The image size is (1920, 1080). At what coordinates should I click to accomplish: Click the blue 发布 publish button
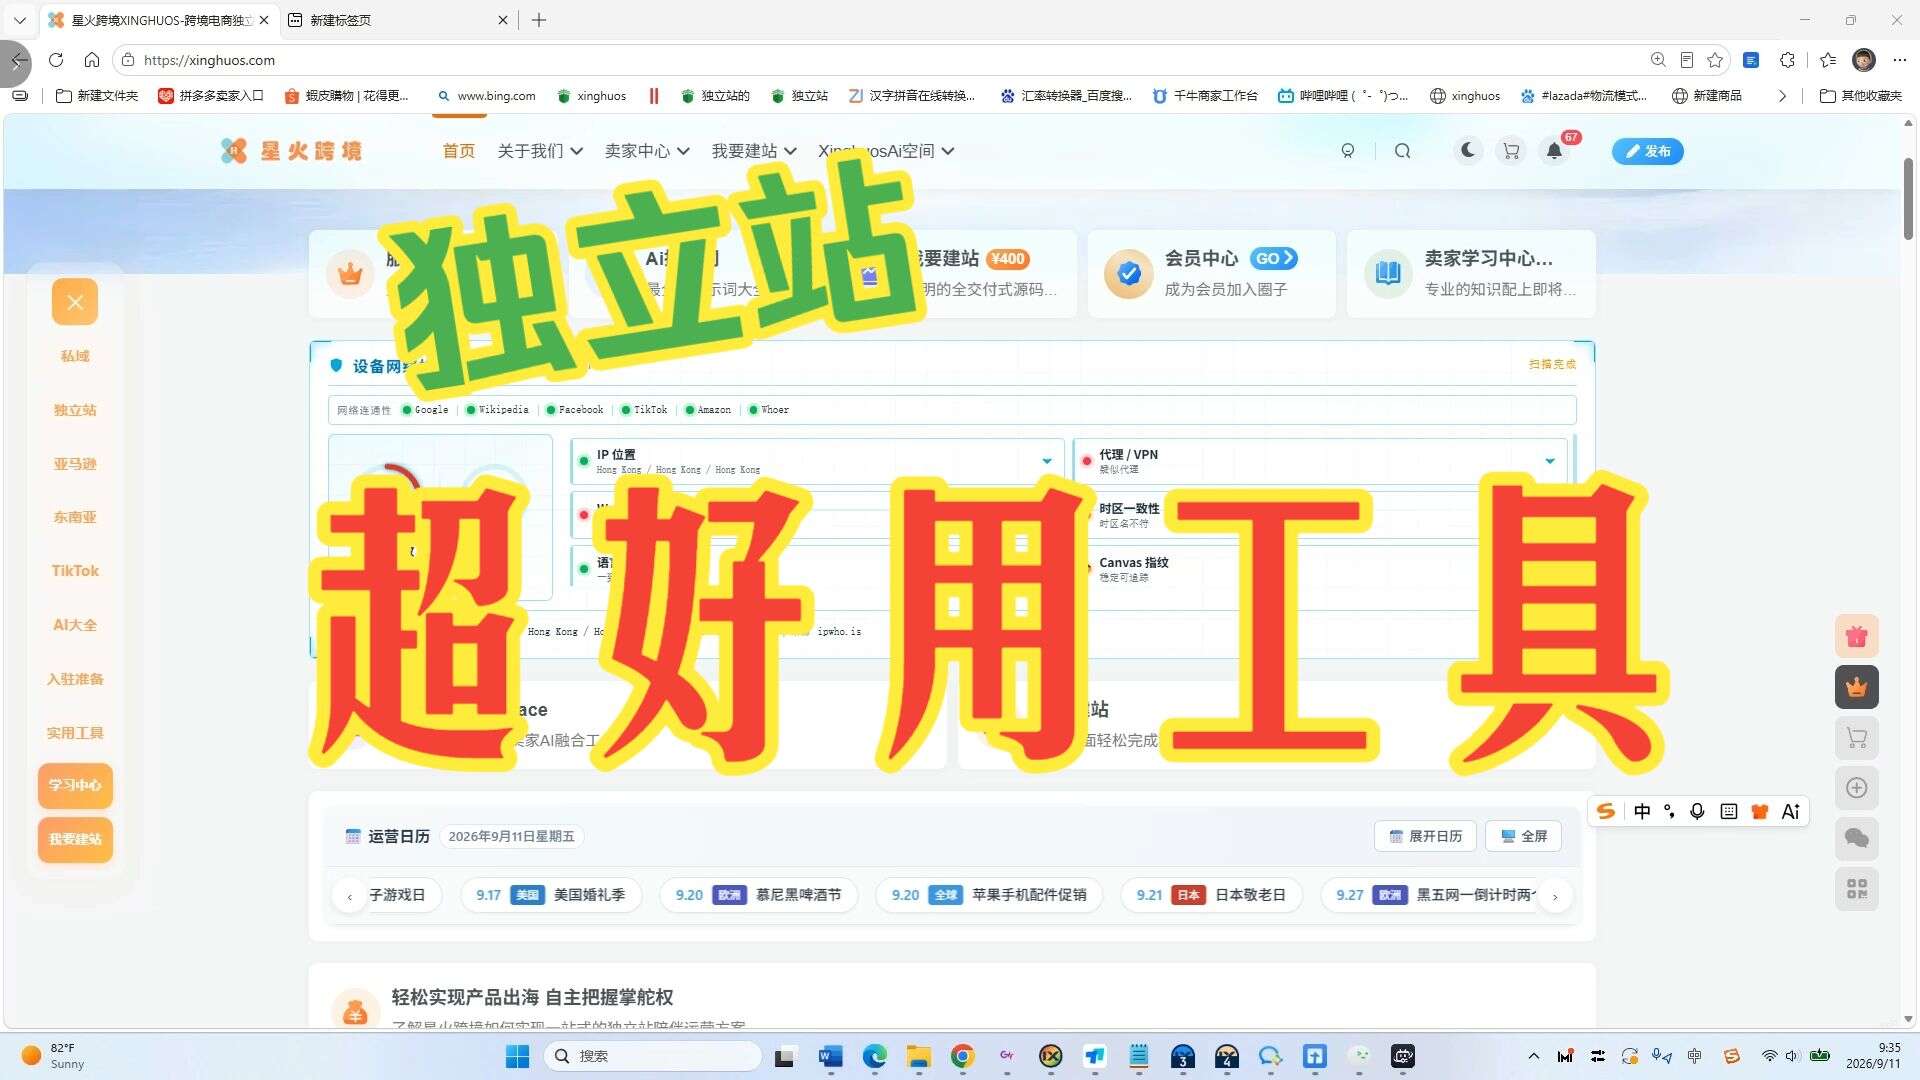click(1647, 151)
